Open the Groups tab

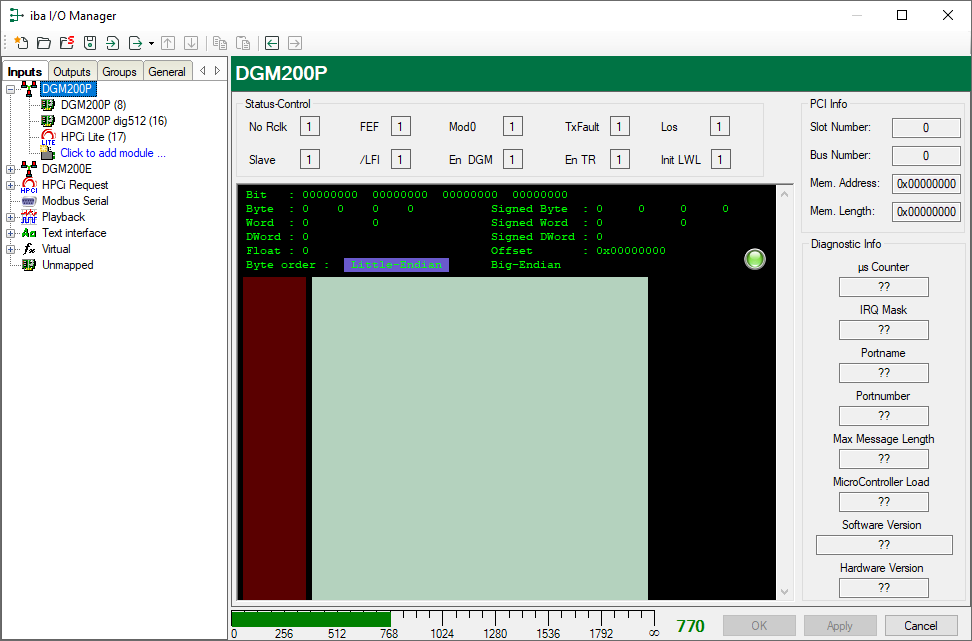120,71
